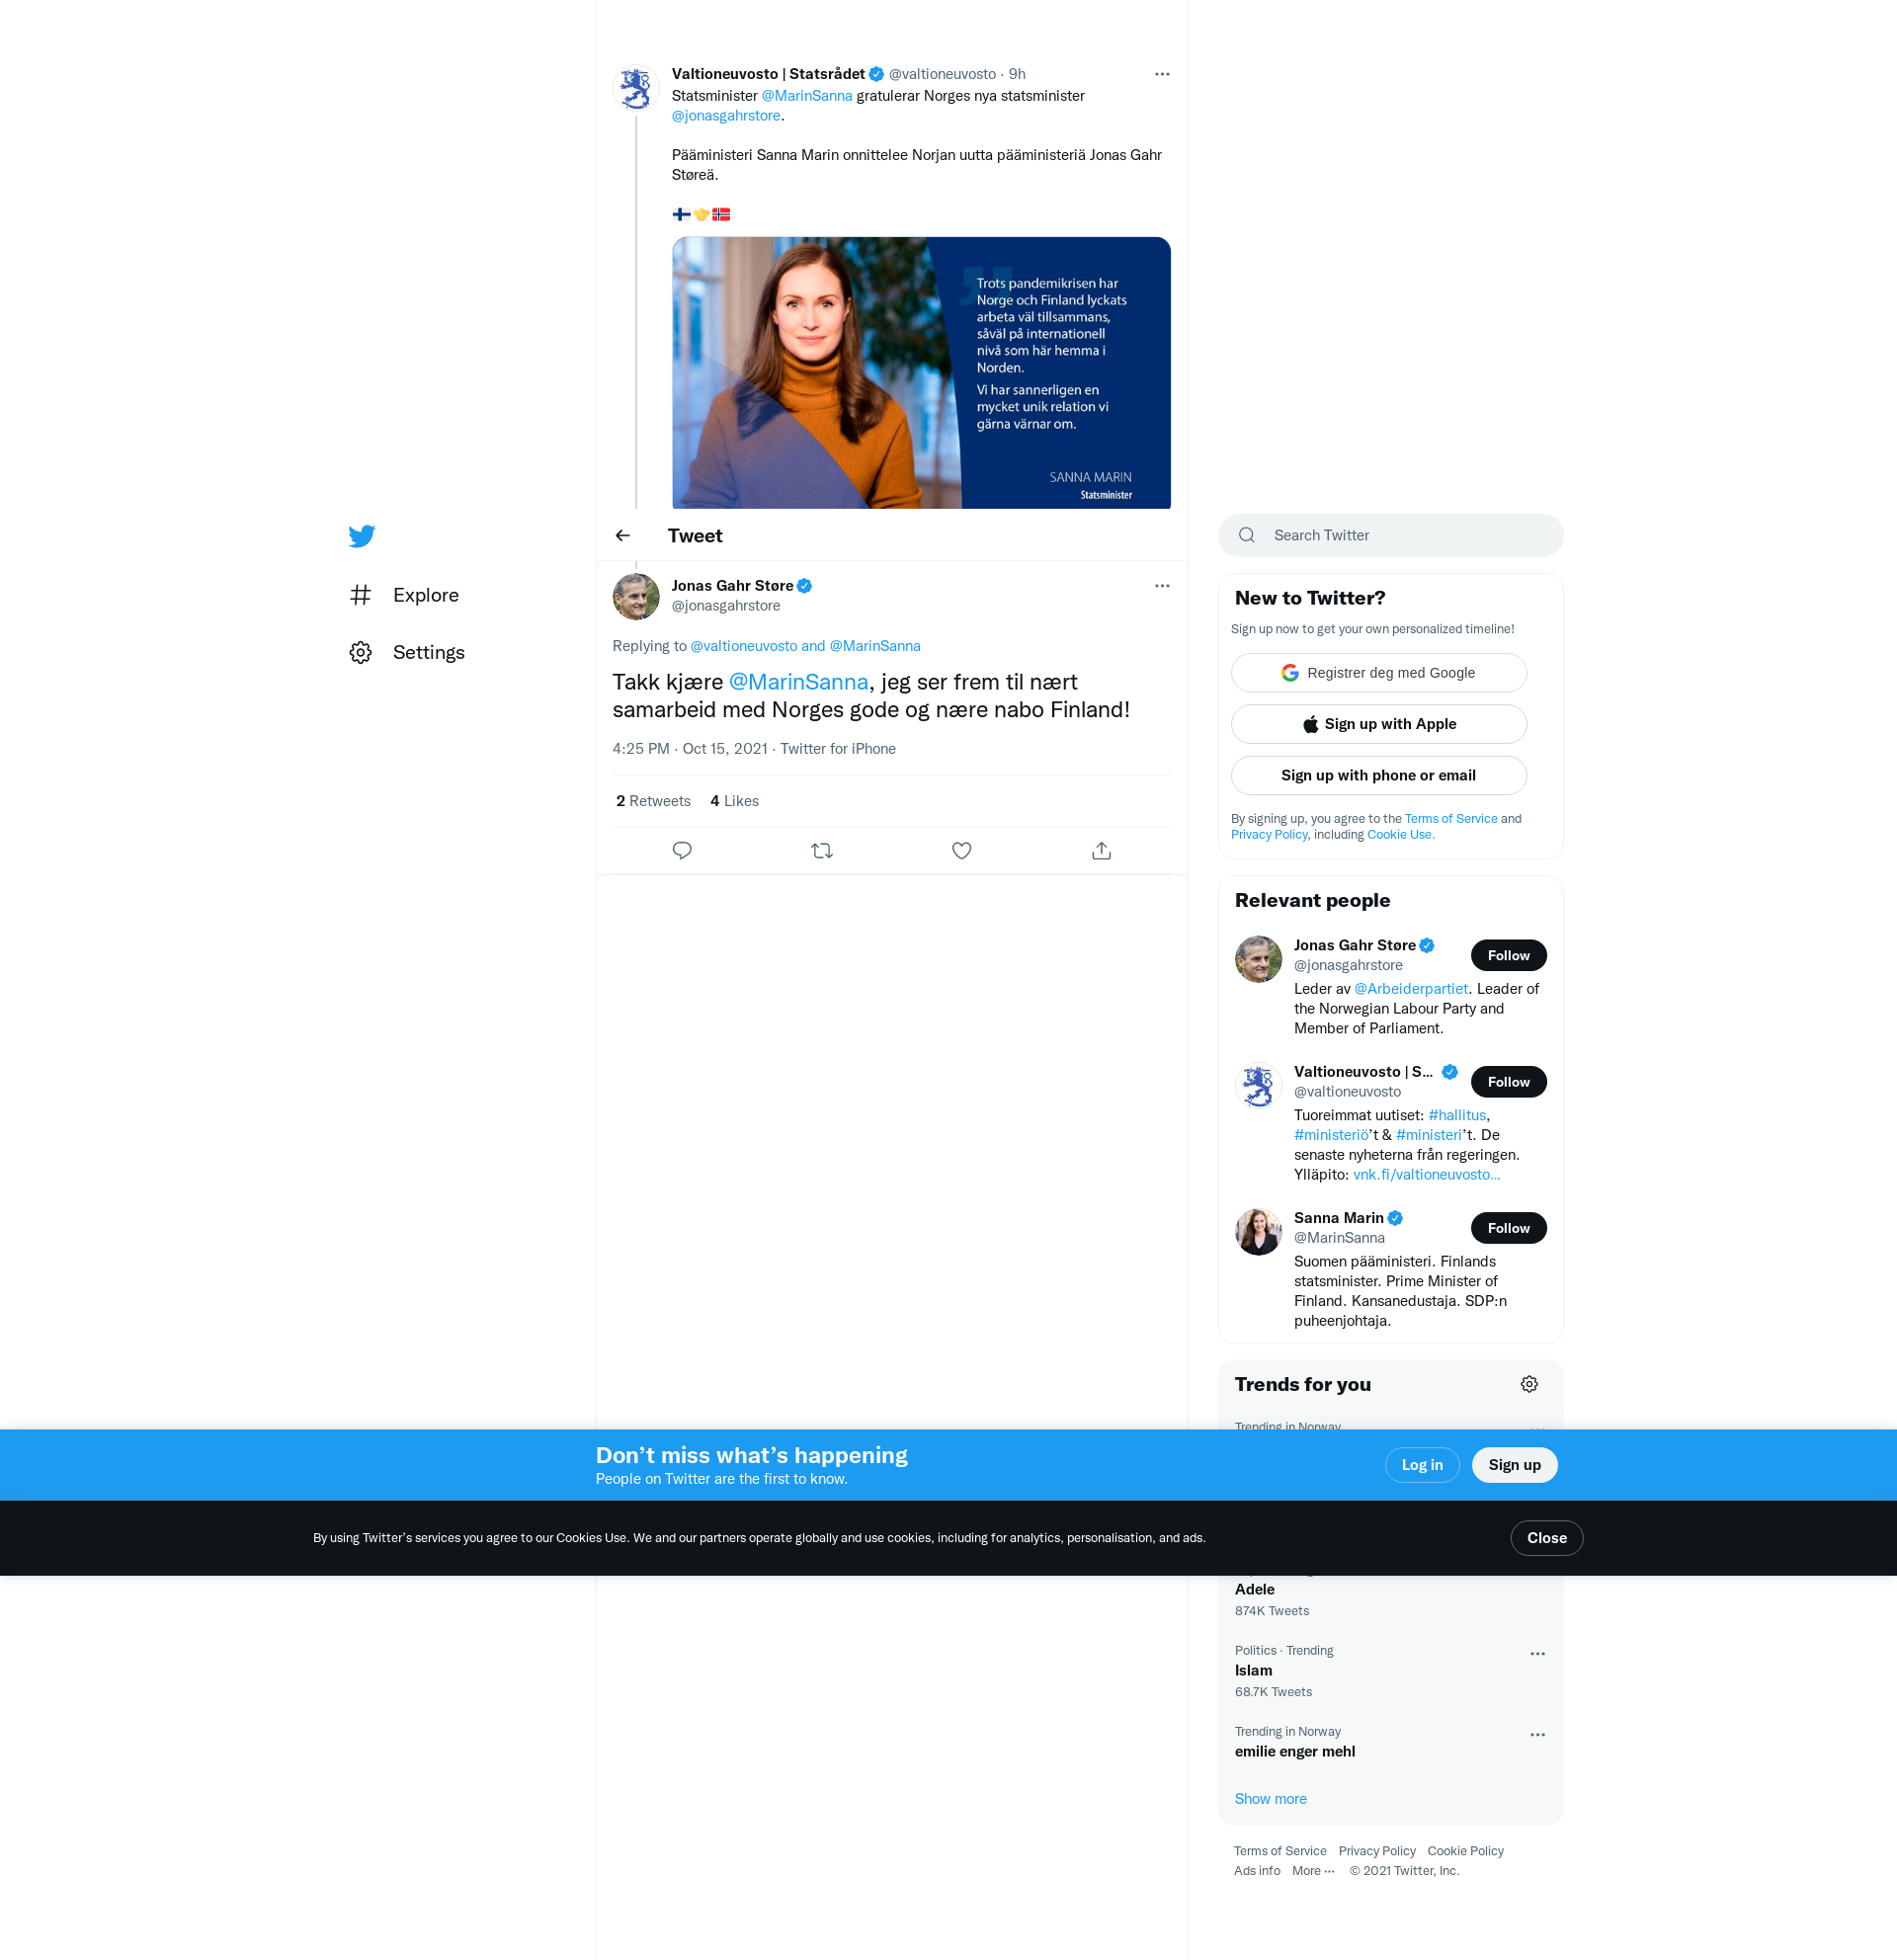1897x1960 pixels.
Task: Click Log in on the blue banner
Action: pyautogui.click(x=1421, y=1465)
